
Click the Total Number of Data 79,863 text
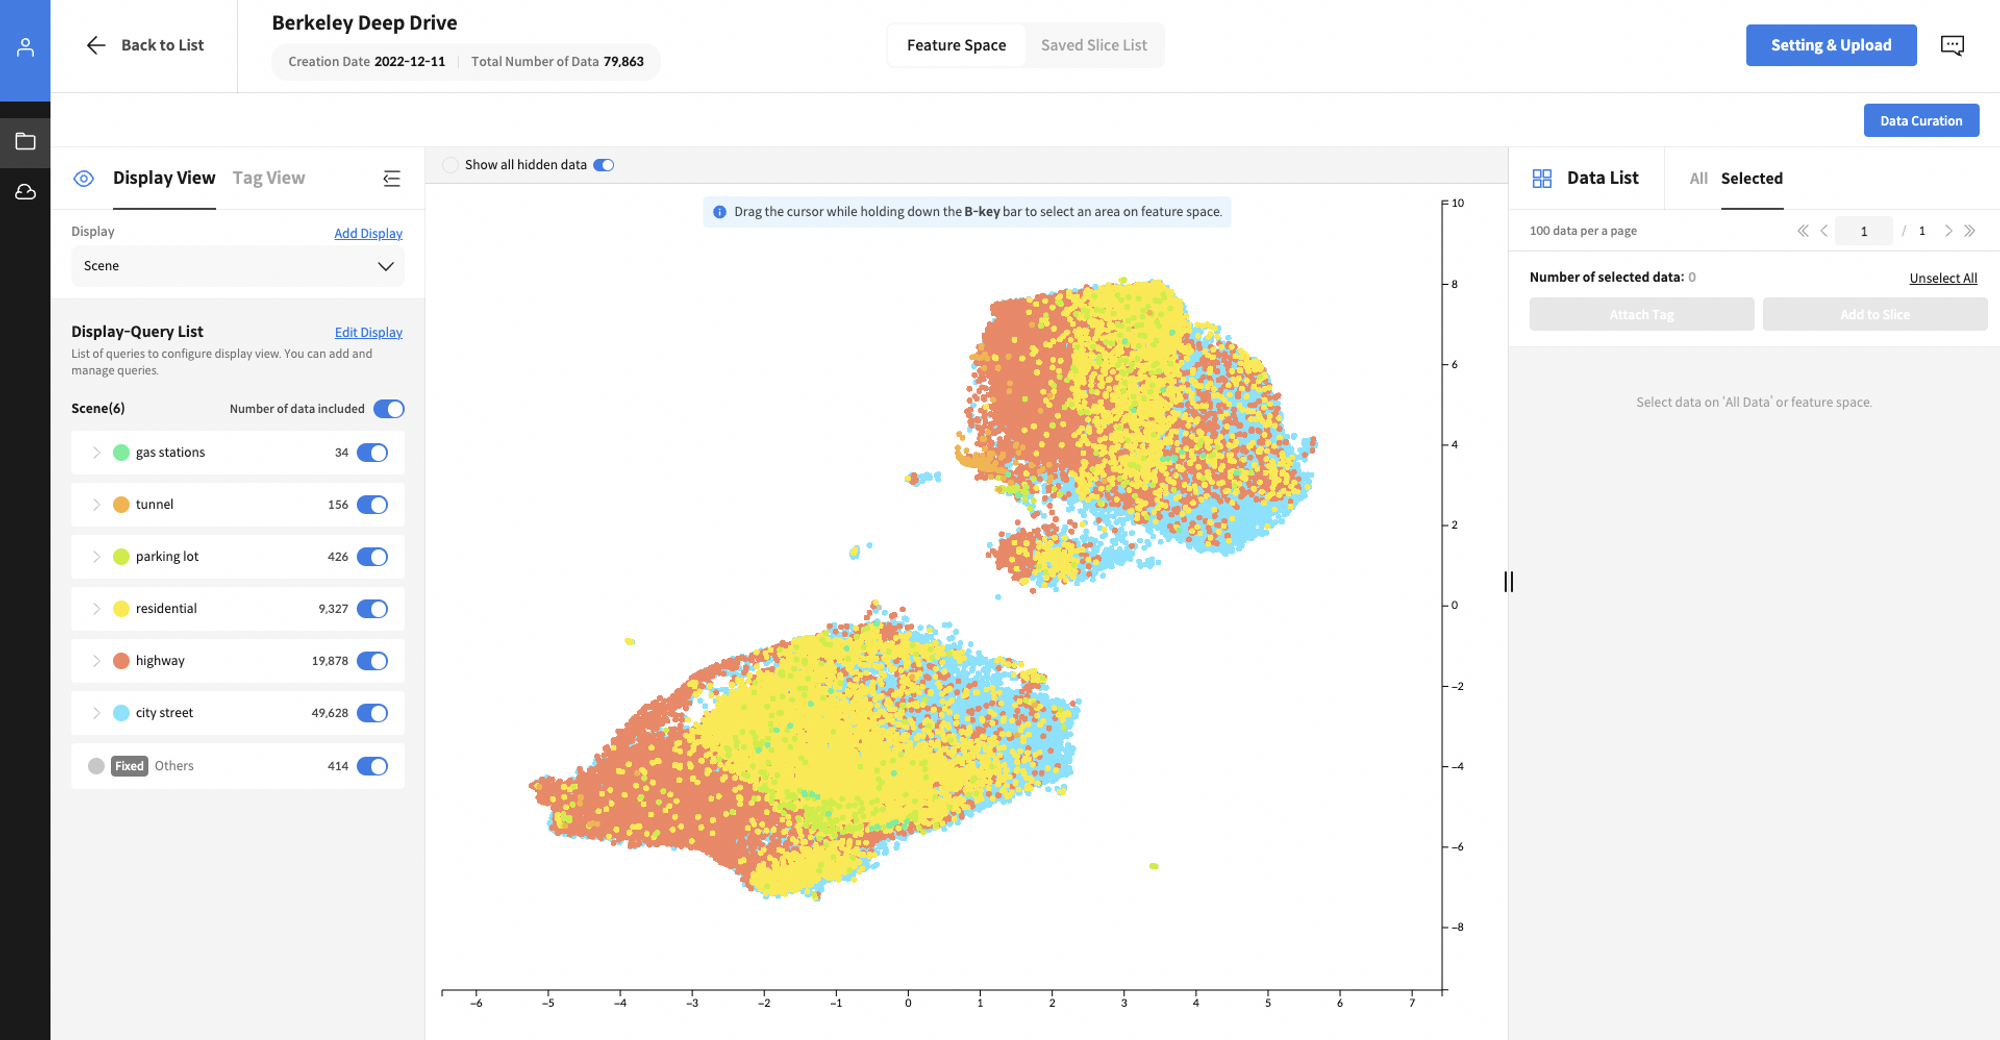pos(557,61)
